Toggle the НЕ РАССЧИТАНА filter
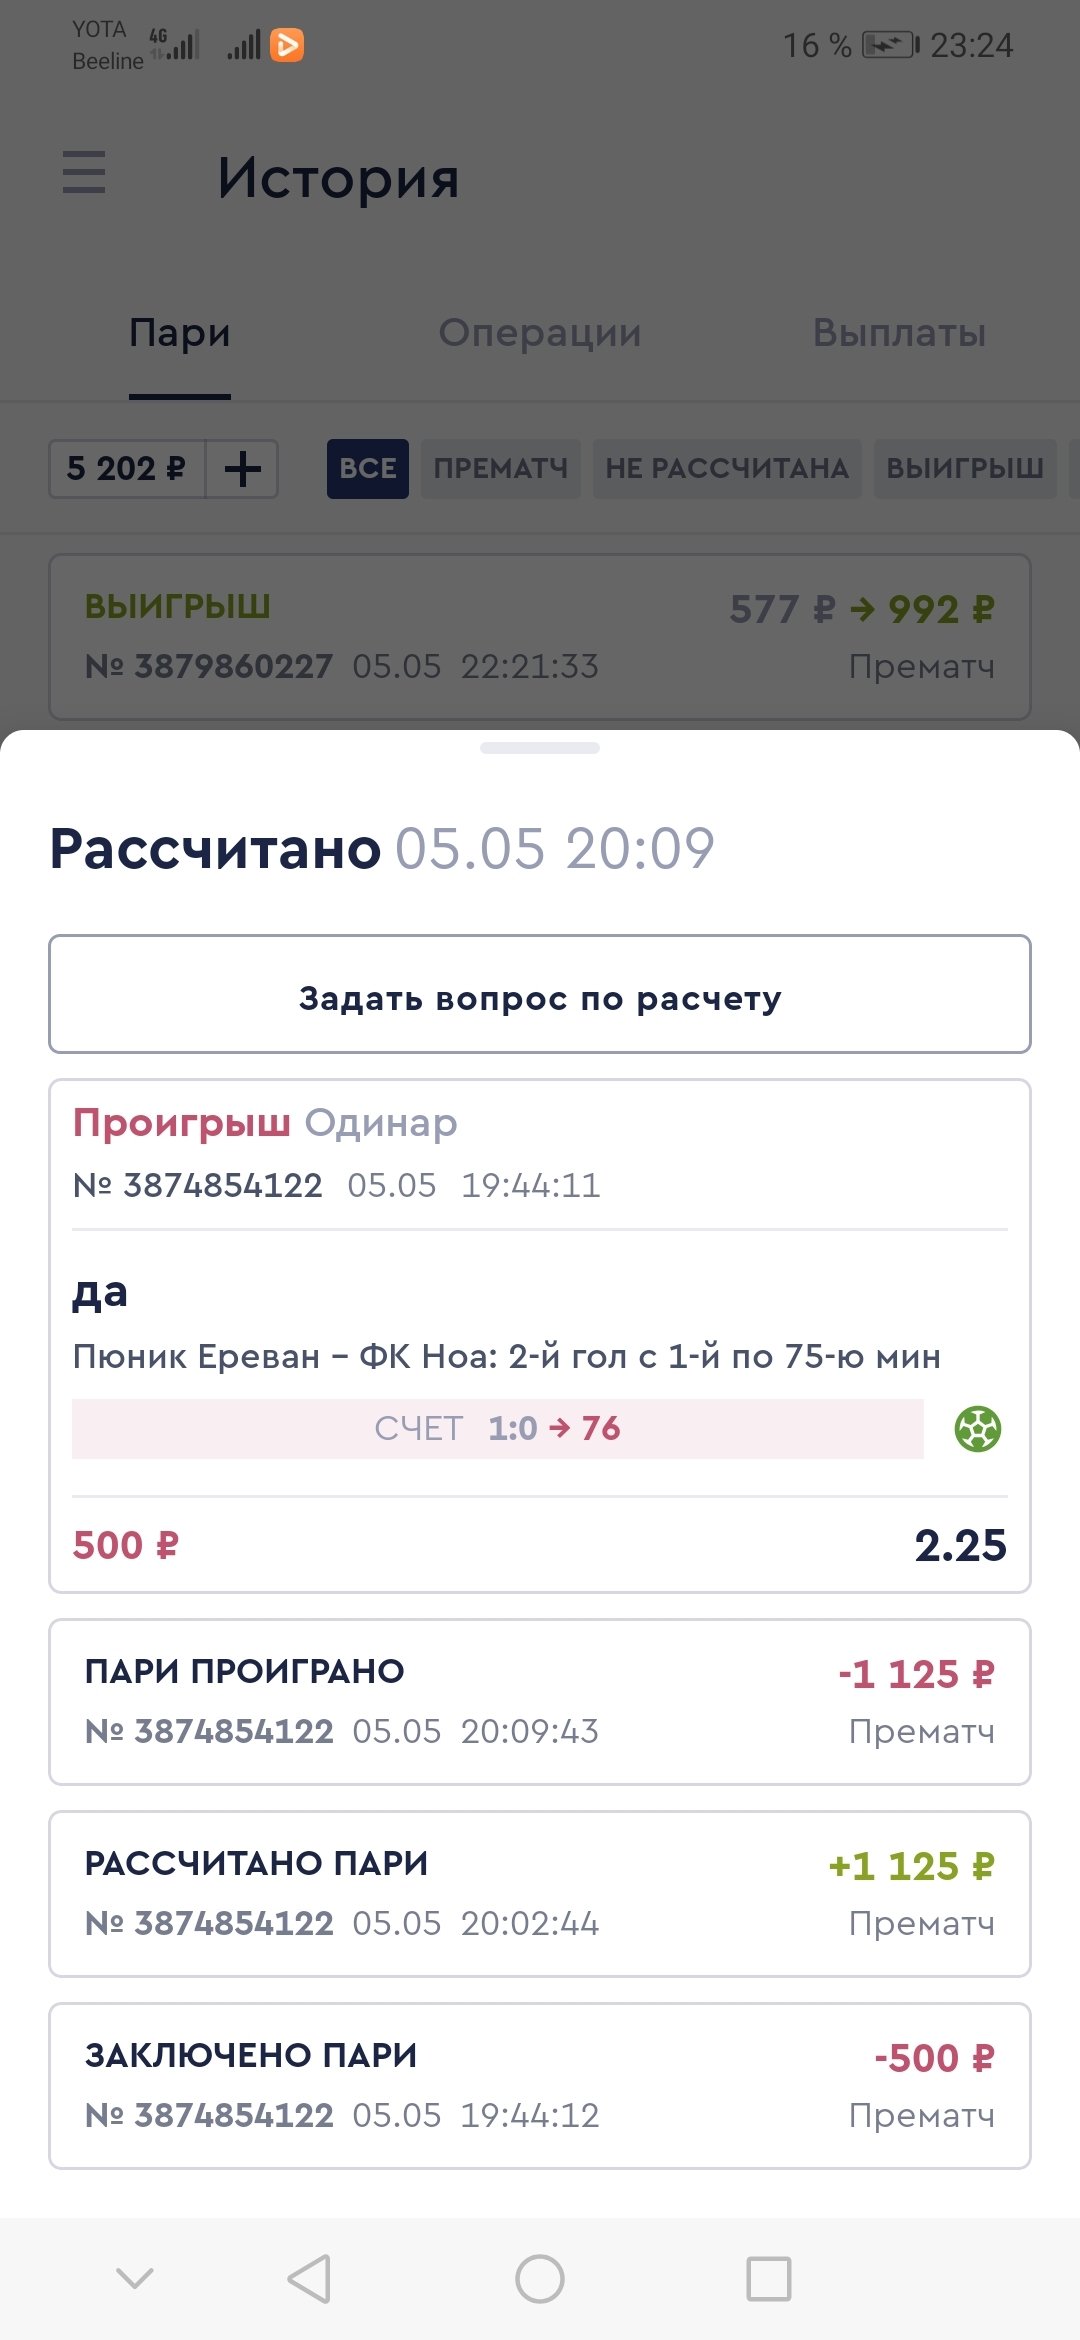This screenshot has width=1080, height=2340. (x=727, y=468)
